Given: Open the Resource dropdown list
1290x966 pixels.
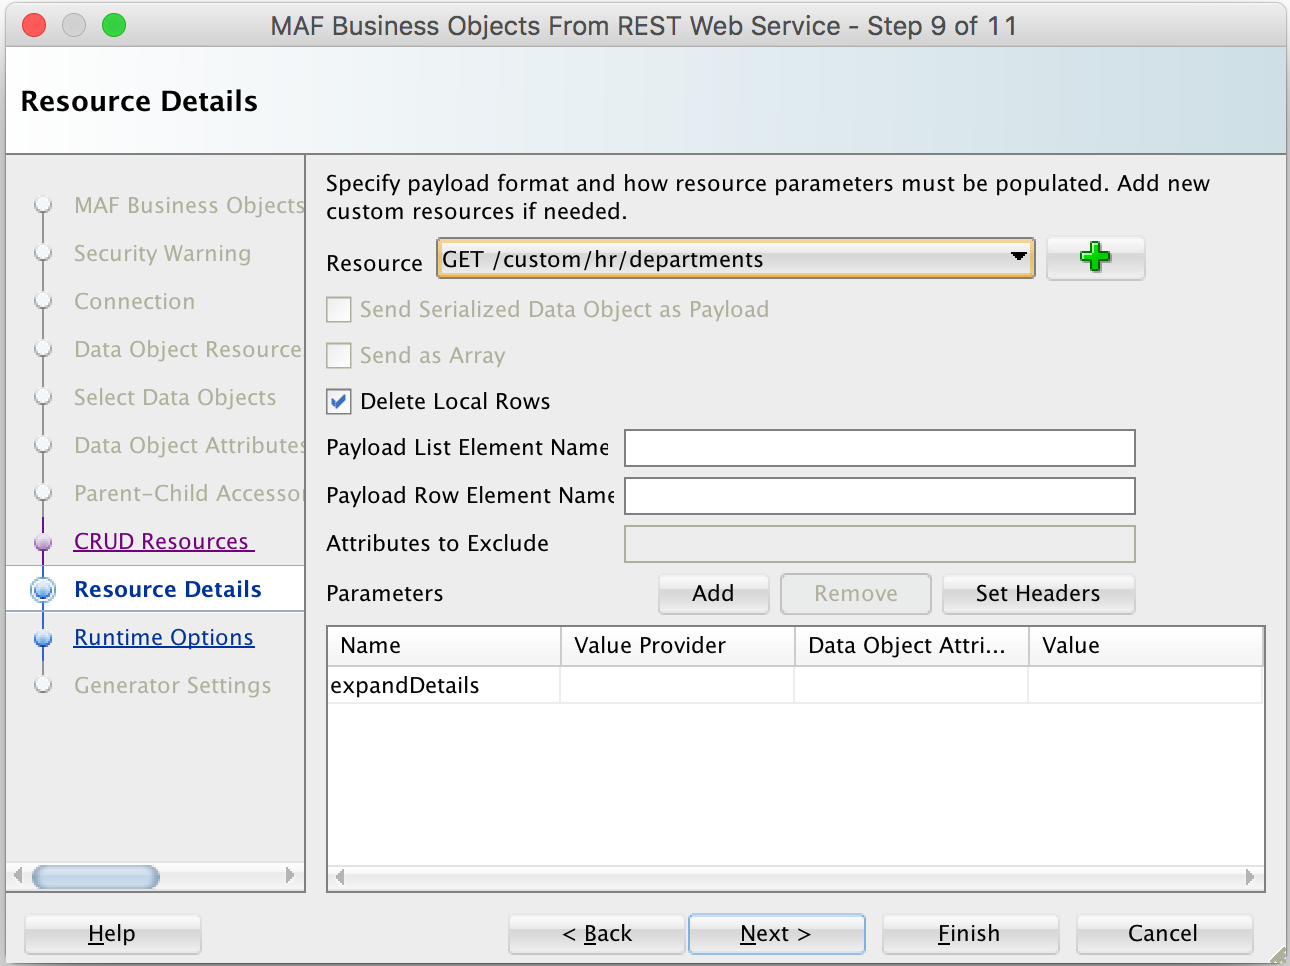Looking at the screenshot, I should [736, 259].
